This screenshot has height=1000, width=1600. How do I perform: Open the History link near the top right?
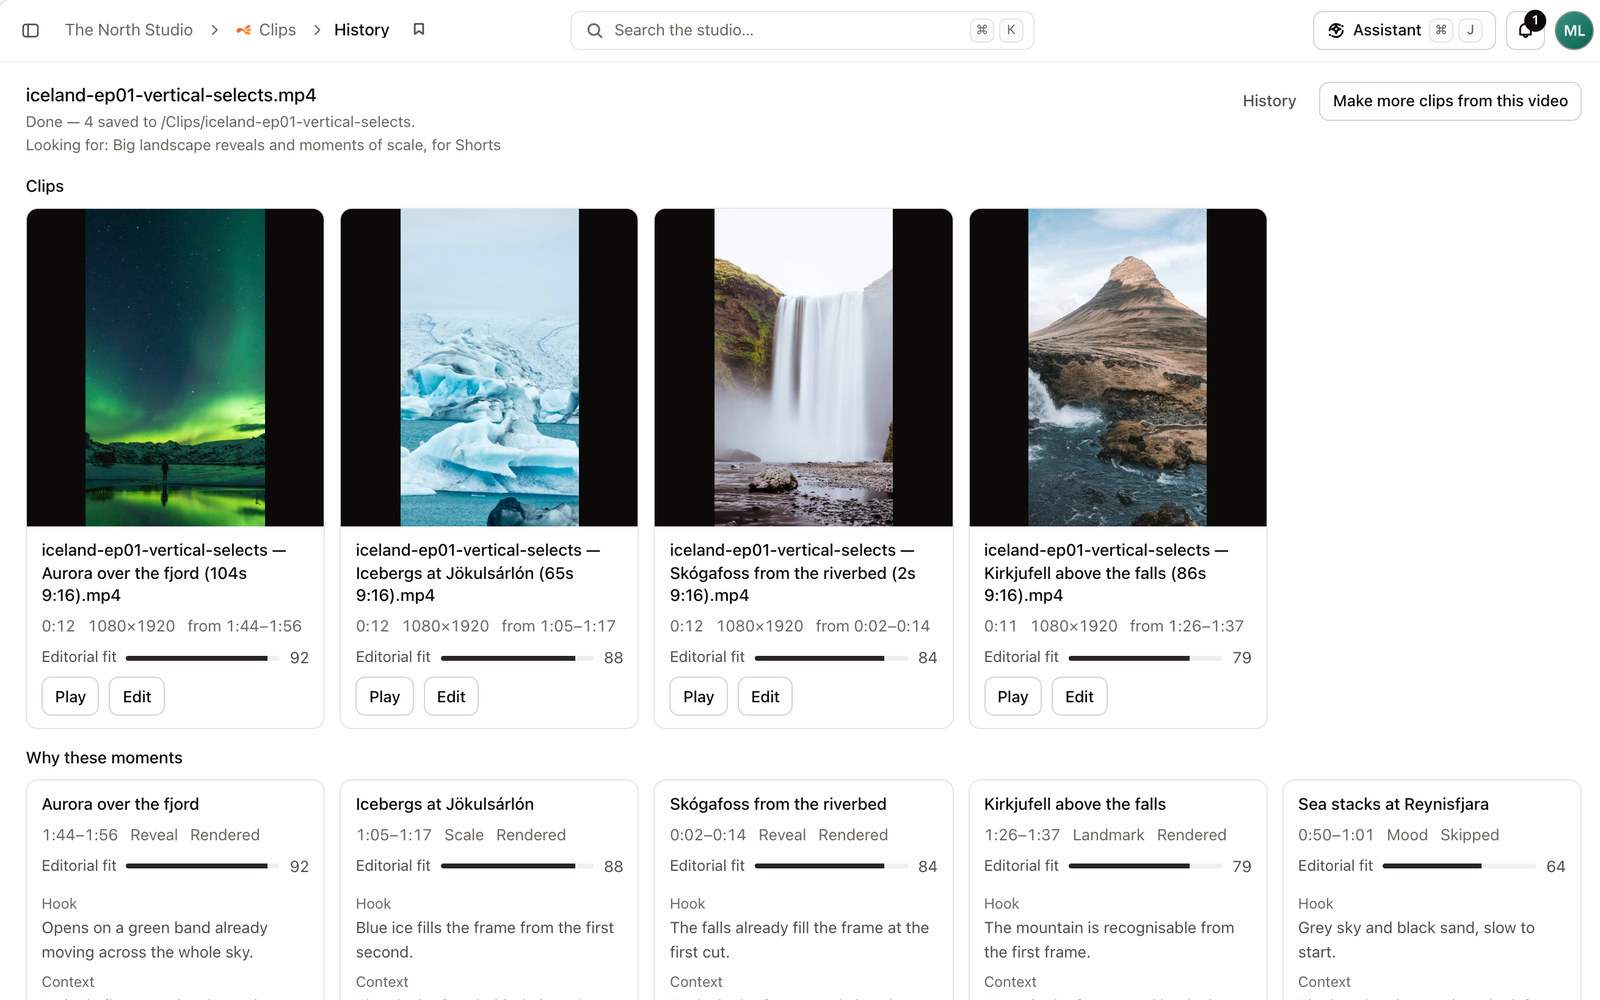point(1269,101)
